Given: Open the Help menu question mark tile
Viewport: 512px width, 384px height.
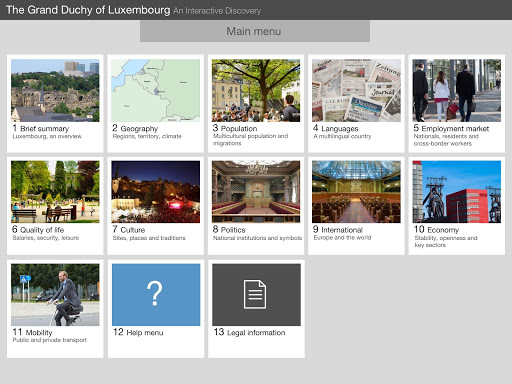Looking at the screenshot, I should 156,295.
